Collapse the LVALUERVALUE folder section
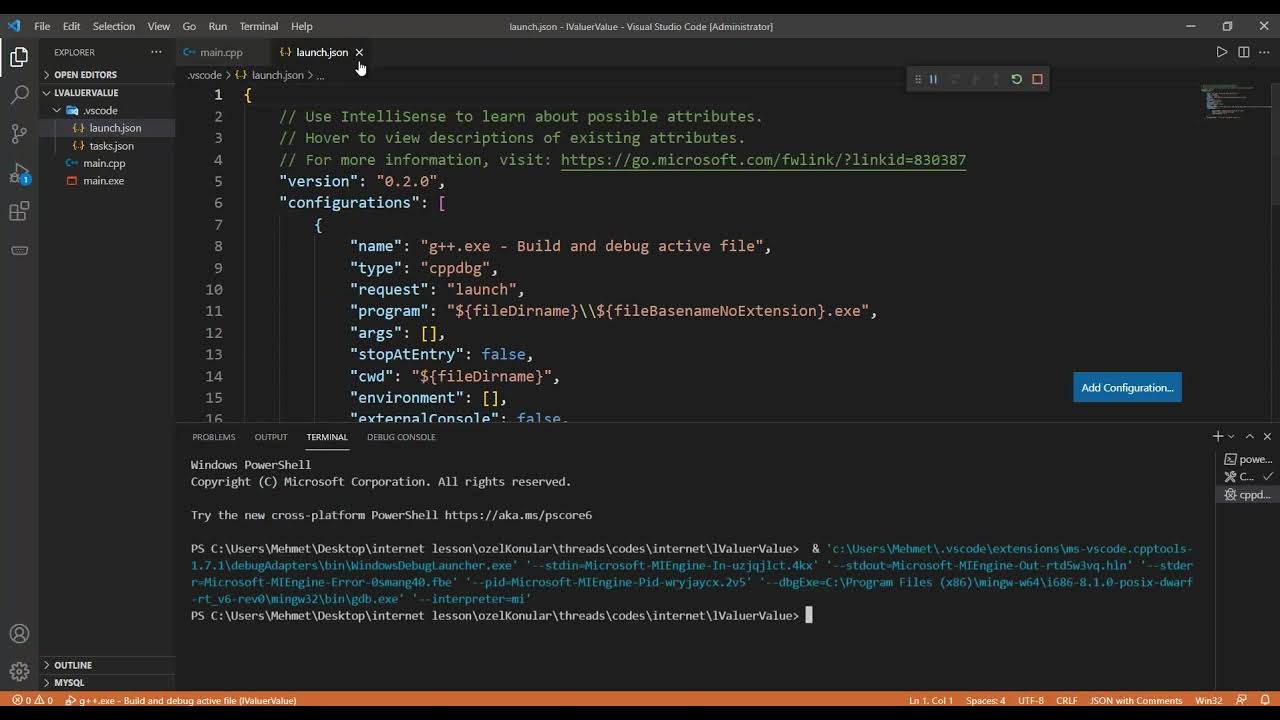The width and height of the screenshot is (1280, 720). pyautogui.click(x=108, y=93)
